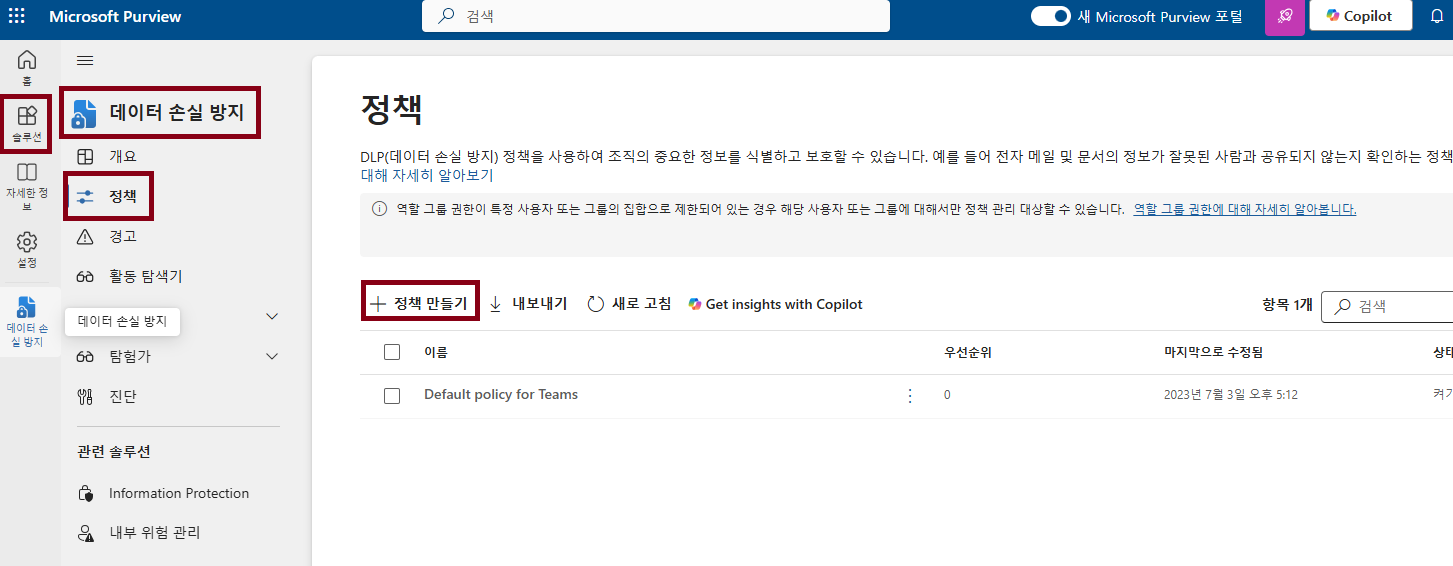Tick the Default policy for Teams checkbox
The image size is (1453, 566).
[392, 396]
